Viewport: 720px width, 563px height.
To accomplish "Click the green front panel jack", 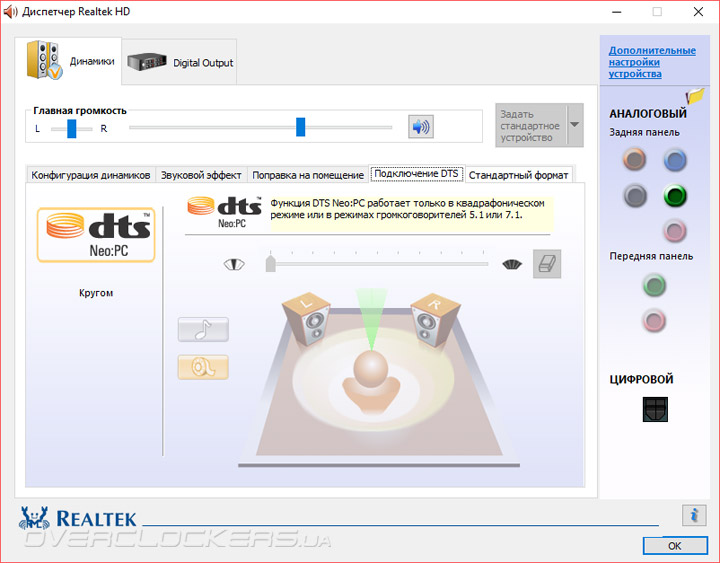I will [x=654, y=285].
